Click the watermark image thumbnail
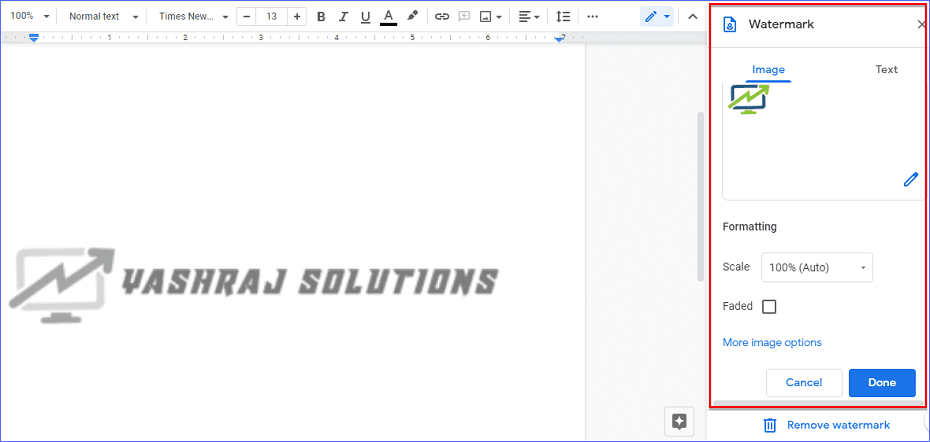This screenshot has height=442, width=930. (749, 99)
